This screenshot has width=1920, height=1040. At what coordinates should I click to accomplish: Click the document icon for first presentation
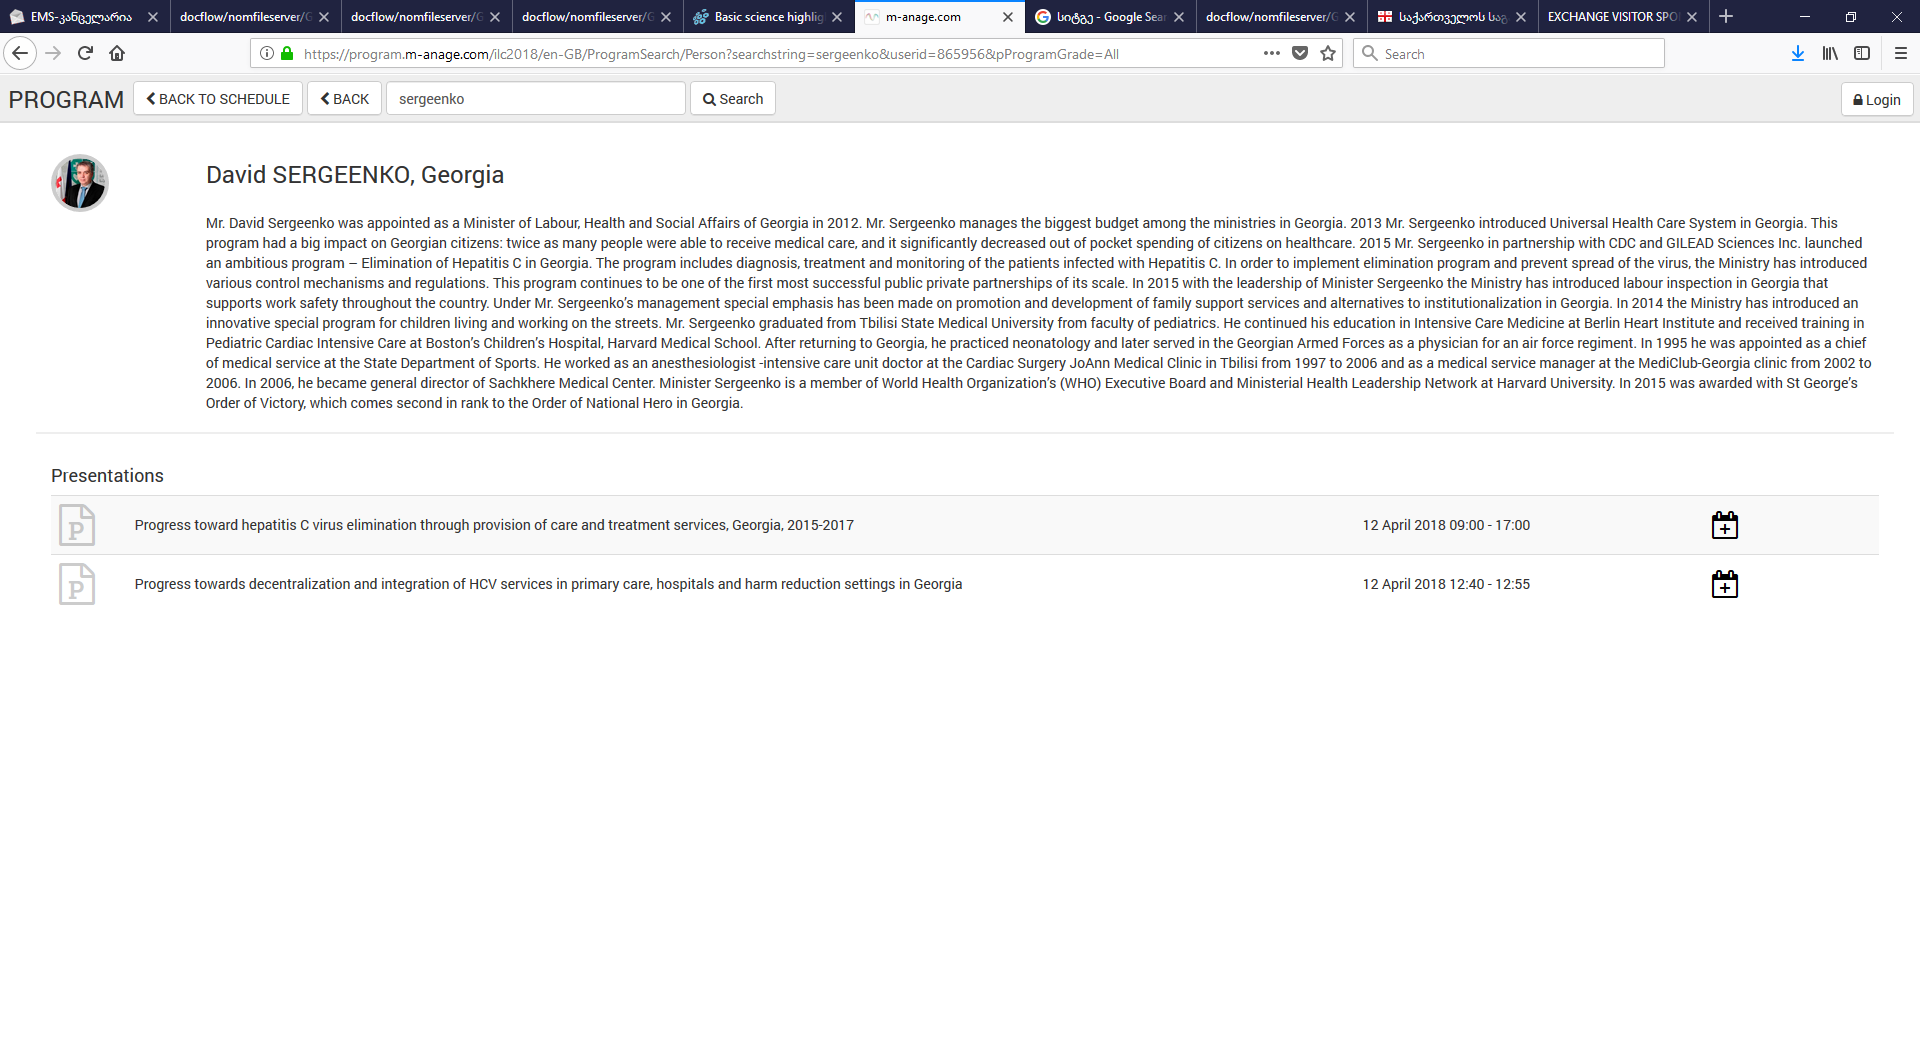click(x=77, y=525)
